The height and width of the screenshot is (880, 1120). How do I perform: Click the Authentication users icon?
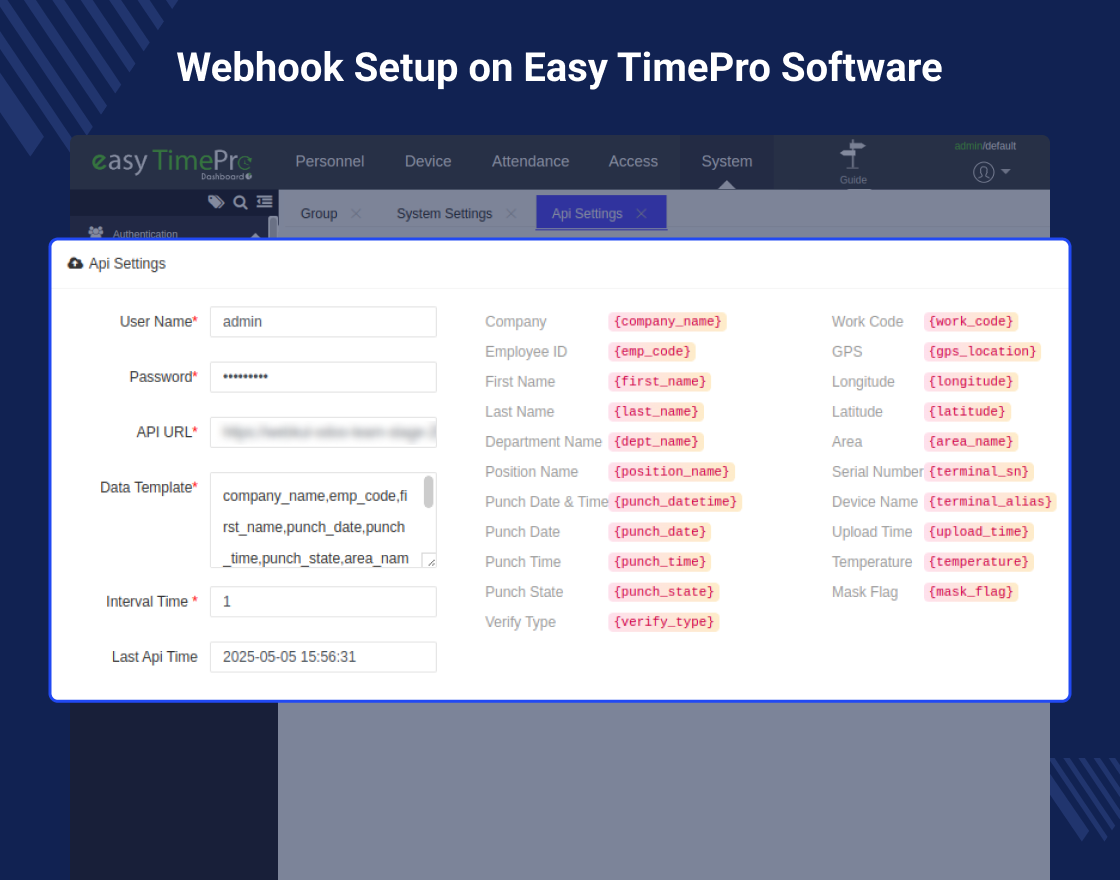(x=96, y=232)
